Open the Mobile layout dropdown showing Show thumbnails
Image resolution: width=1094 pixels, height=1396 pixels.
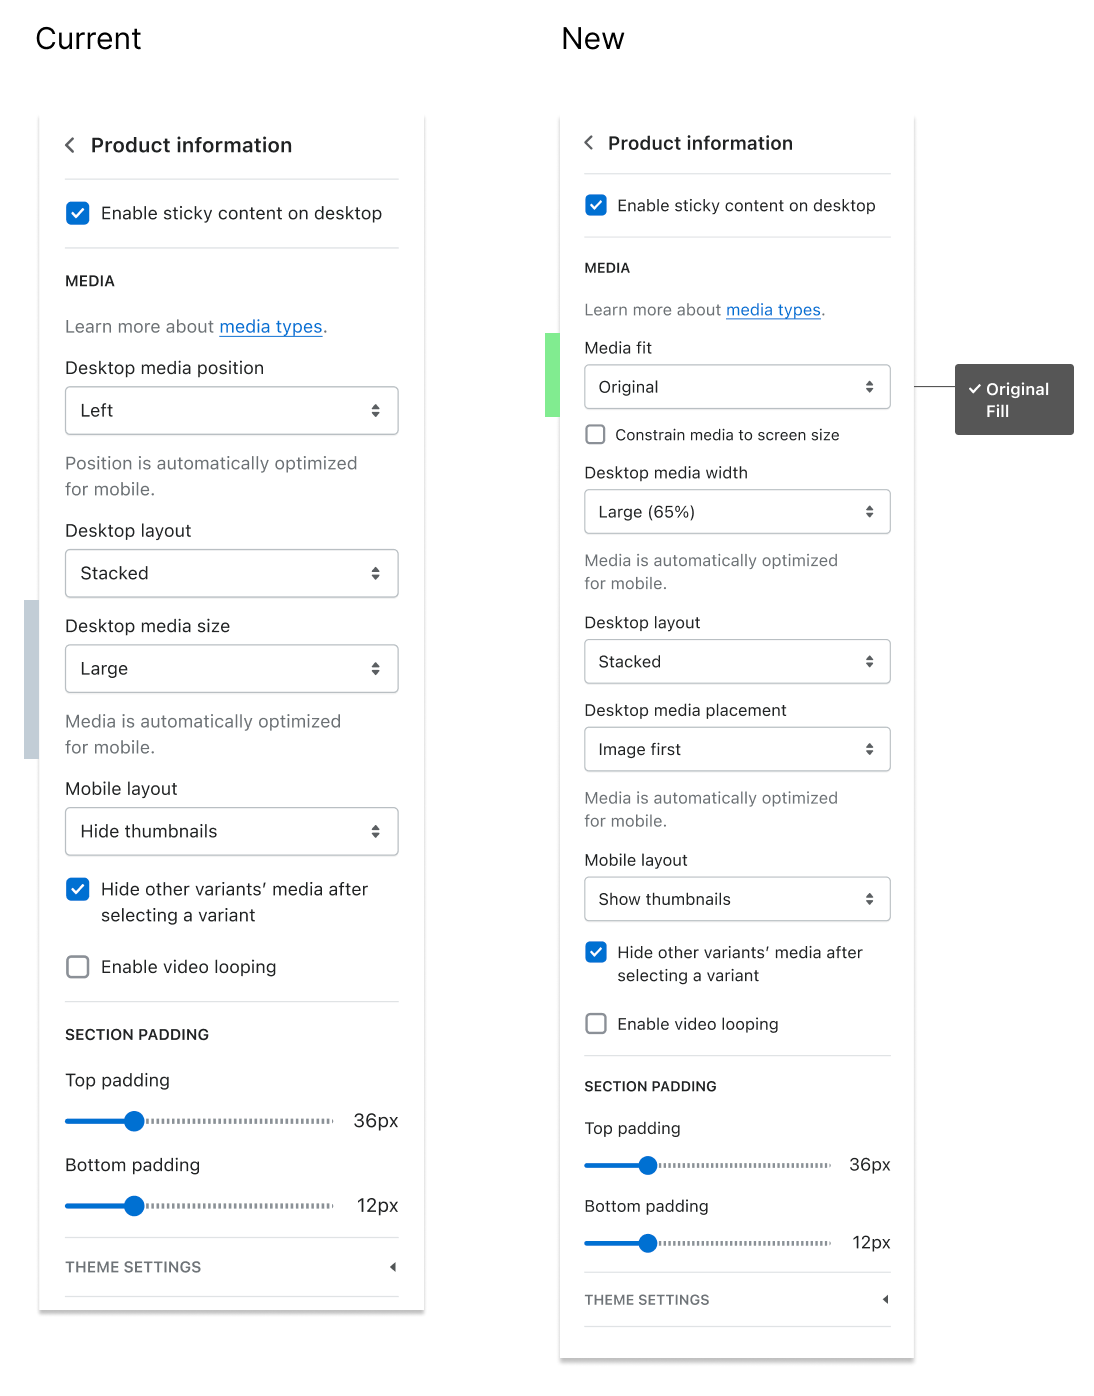pyautogui.click(x=737, y=899)
